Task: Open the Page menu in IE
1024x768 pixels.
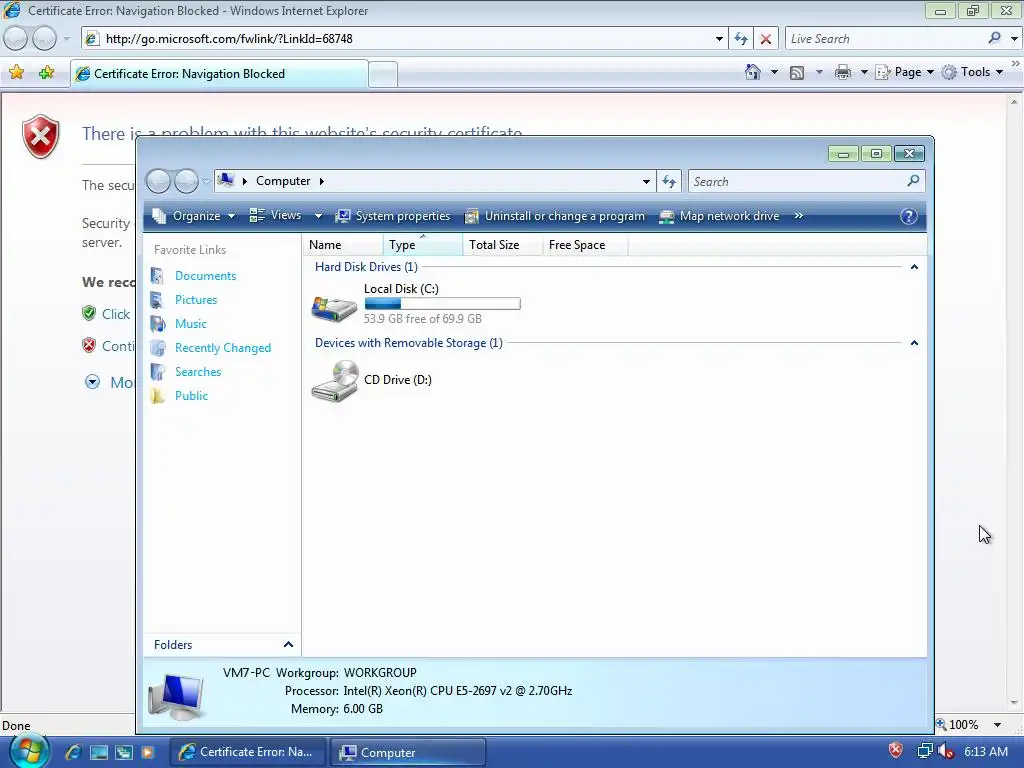Action: click(904, 72)
